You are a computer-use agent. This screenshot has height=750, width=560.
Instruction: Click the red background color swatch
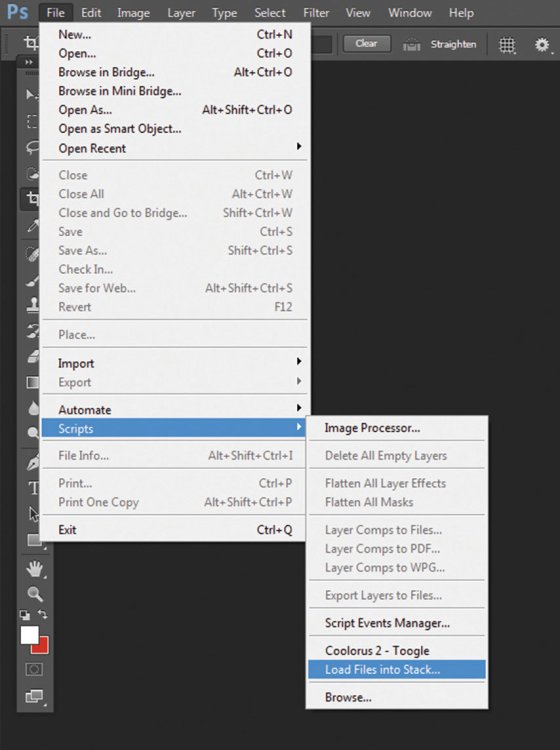click(42, 647)
